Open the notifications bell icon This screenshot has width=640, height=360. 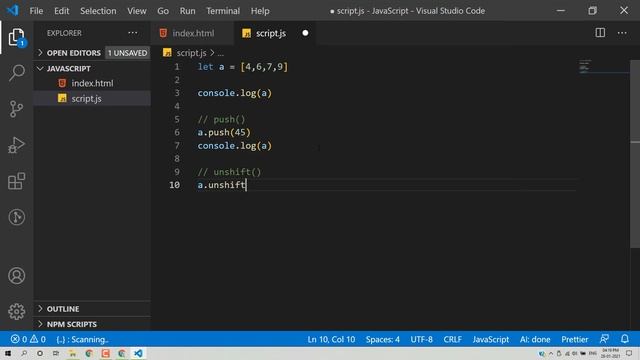pos(624,339)
